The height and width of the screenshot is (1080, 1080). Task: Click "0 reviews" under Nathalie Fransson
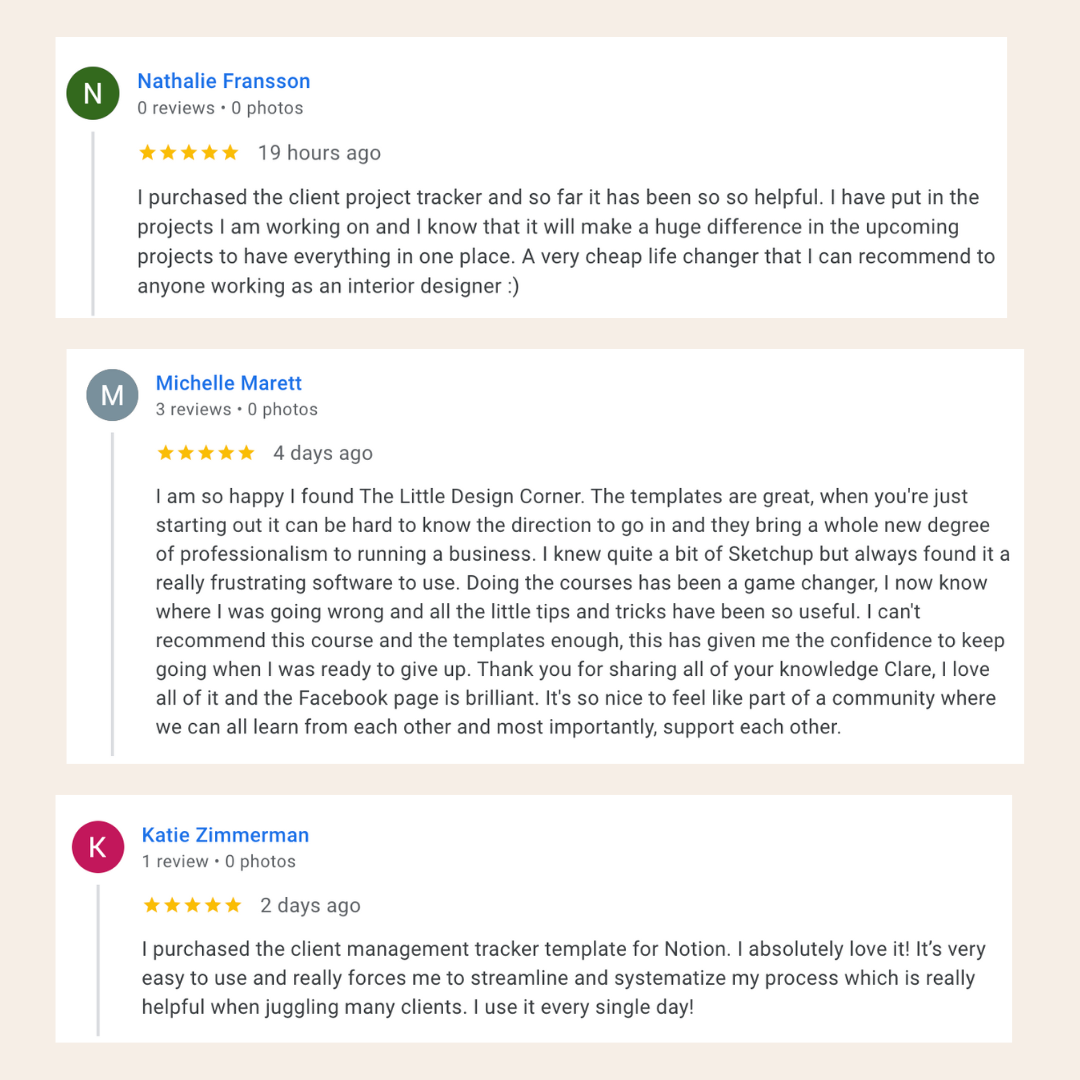[x=176, y=108]
